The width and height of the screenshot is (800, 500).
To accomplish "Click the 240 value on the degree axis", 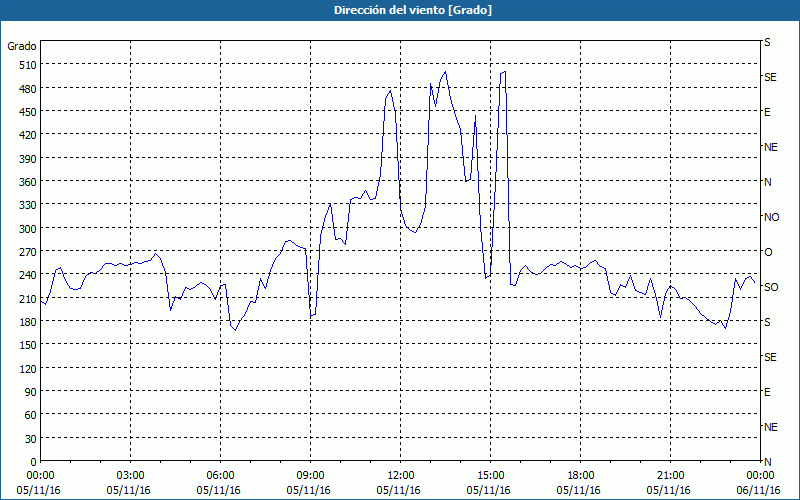I will coord(29,274).
